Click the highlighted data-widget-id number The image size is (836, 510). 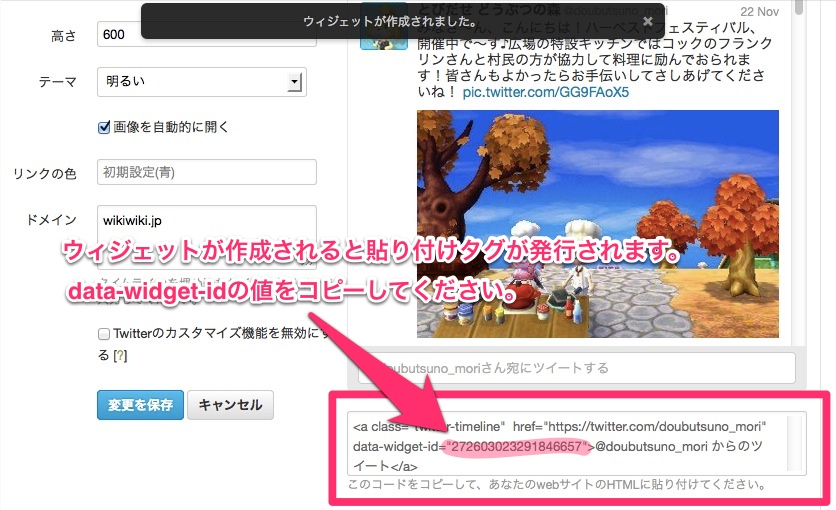pyautogui.click(x=516, y=447)
